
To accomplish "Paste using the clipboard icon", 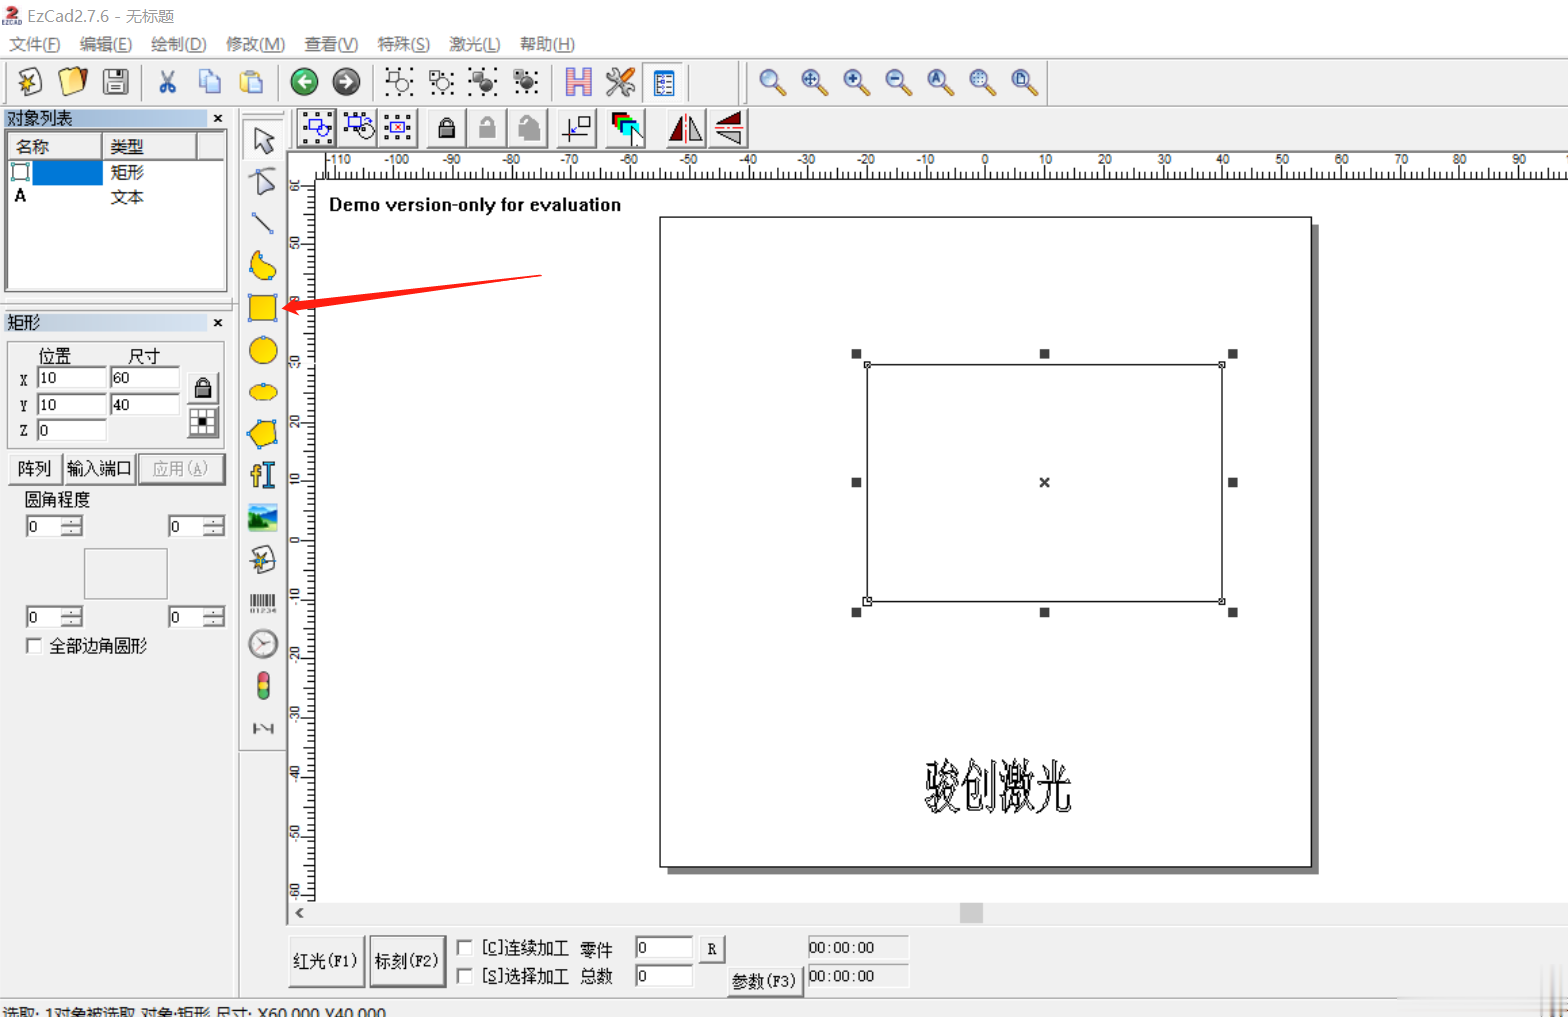I will [251, 82].
